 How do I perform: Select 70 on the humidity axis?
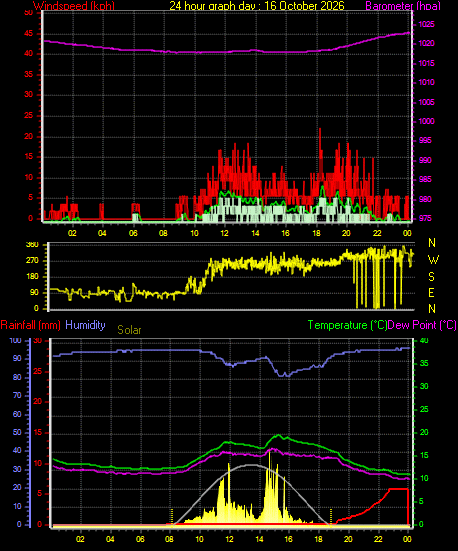pyautogui.click(x=17, y=396)
